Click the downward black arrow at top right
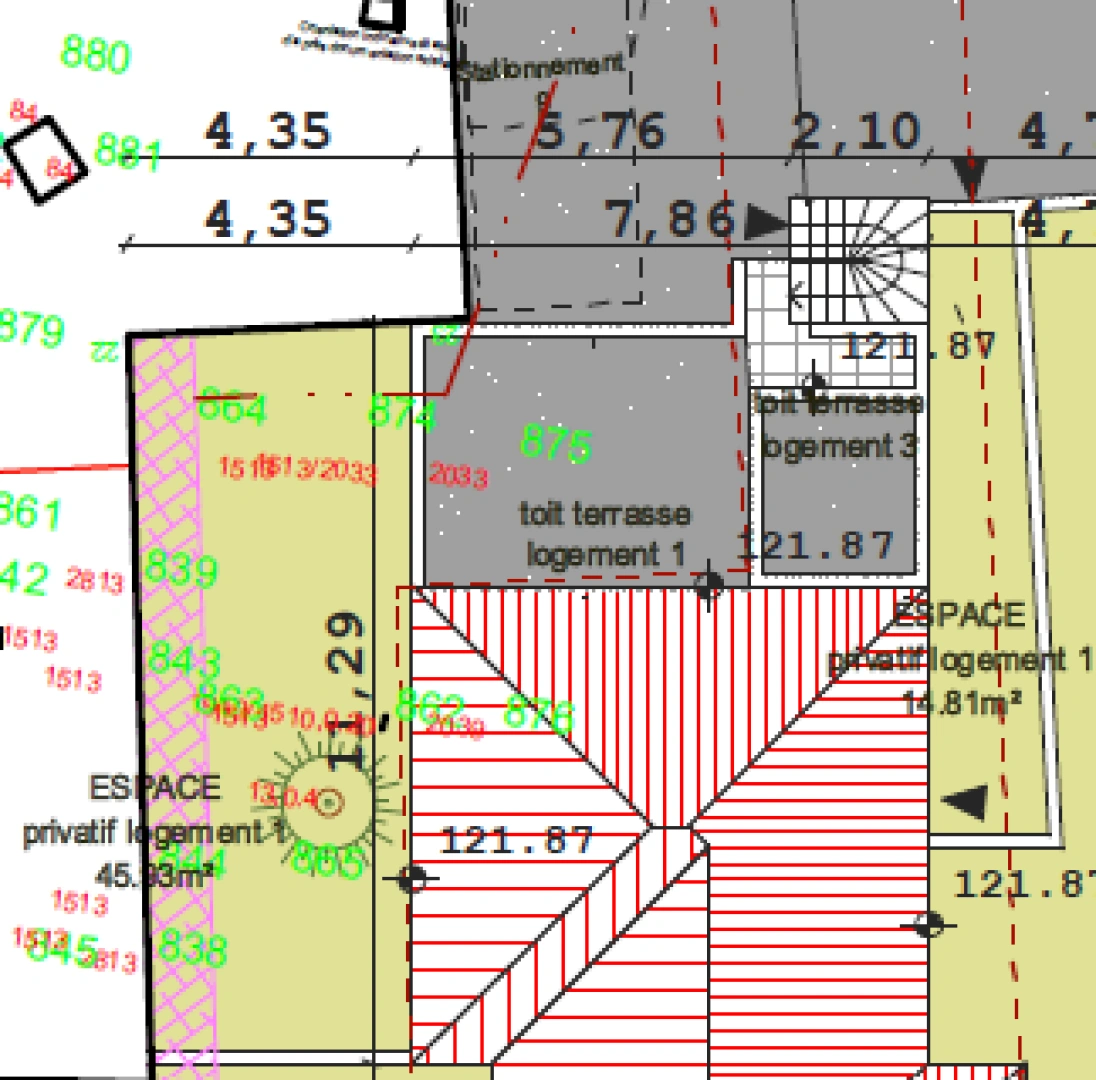1096x1080 pixels. [x=967, y=181]
